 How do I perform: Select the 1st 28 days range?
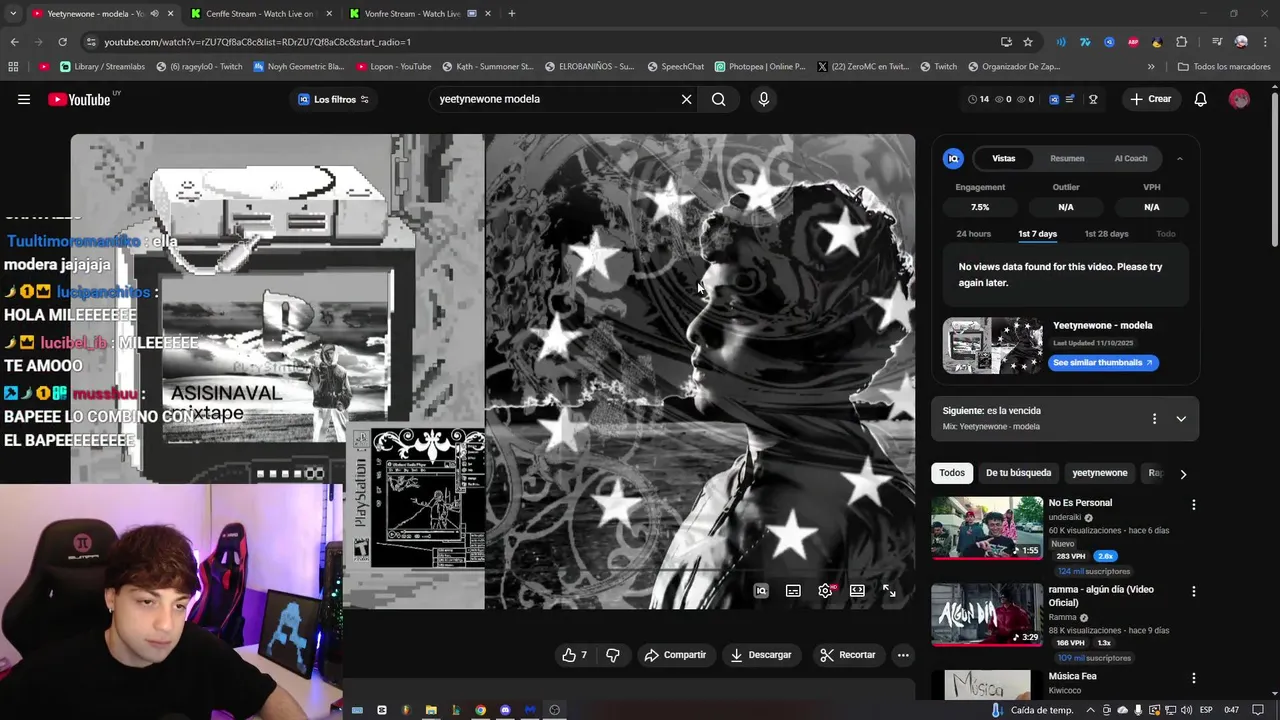coord(1106,234)
